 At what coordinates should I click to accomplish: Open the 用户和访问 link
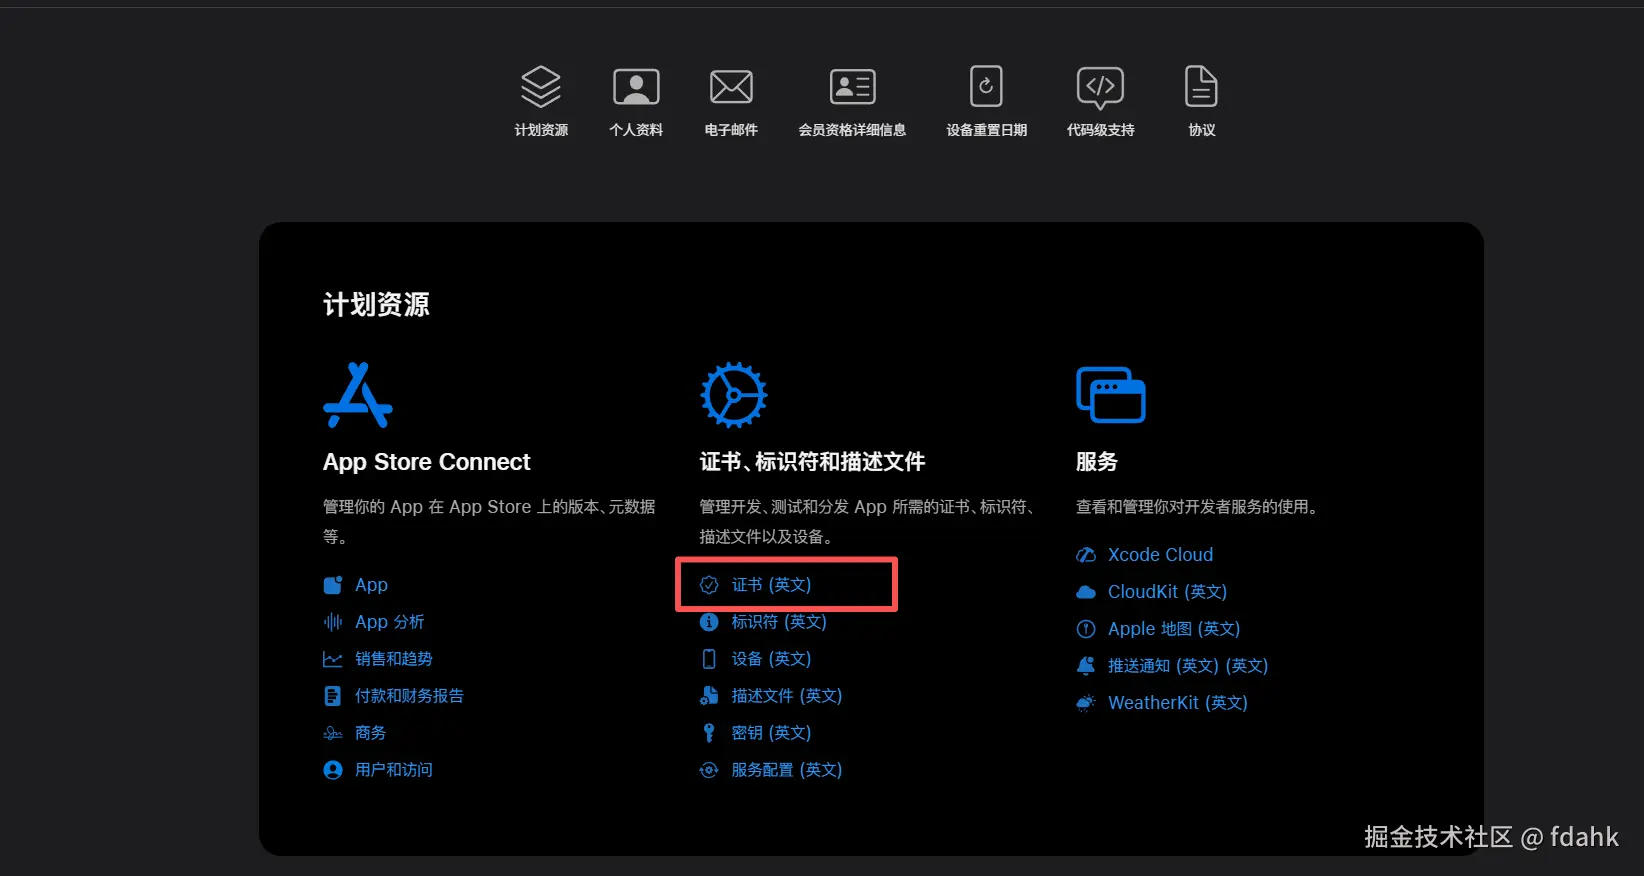[394, 770]
